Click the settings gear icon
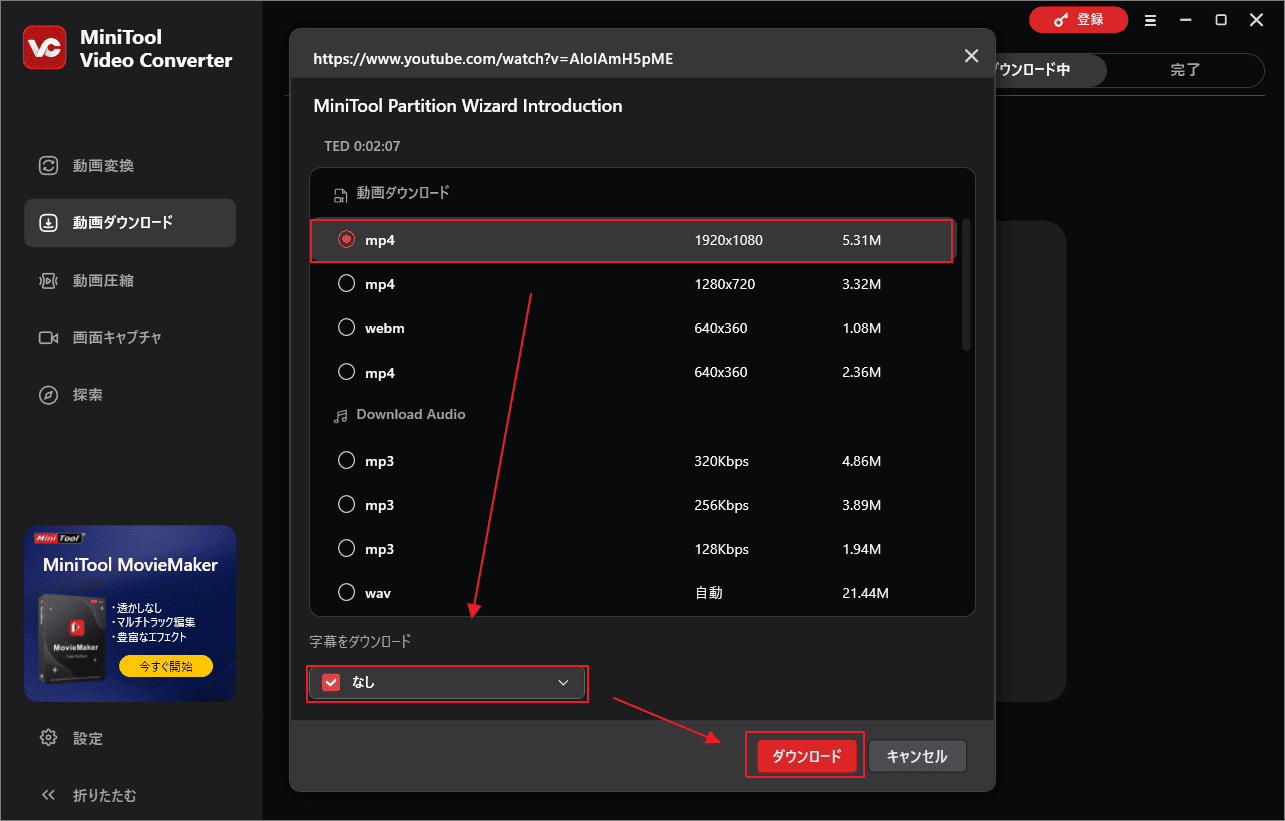This screenshot has width=1285, height=821. [48, 738]
